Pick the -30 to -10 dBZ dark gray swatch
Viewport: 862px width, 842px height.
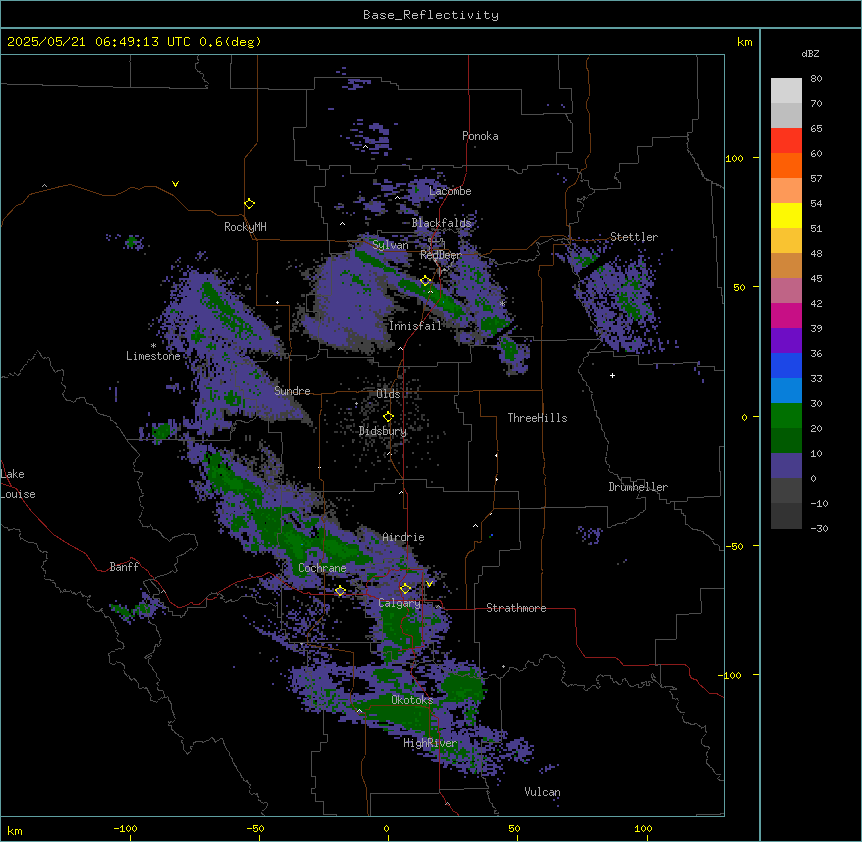point(786,516)
